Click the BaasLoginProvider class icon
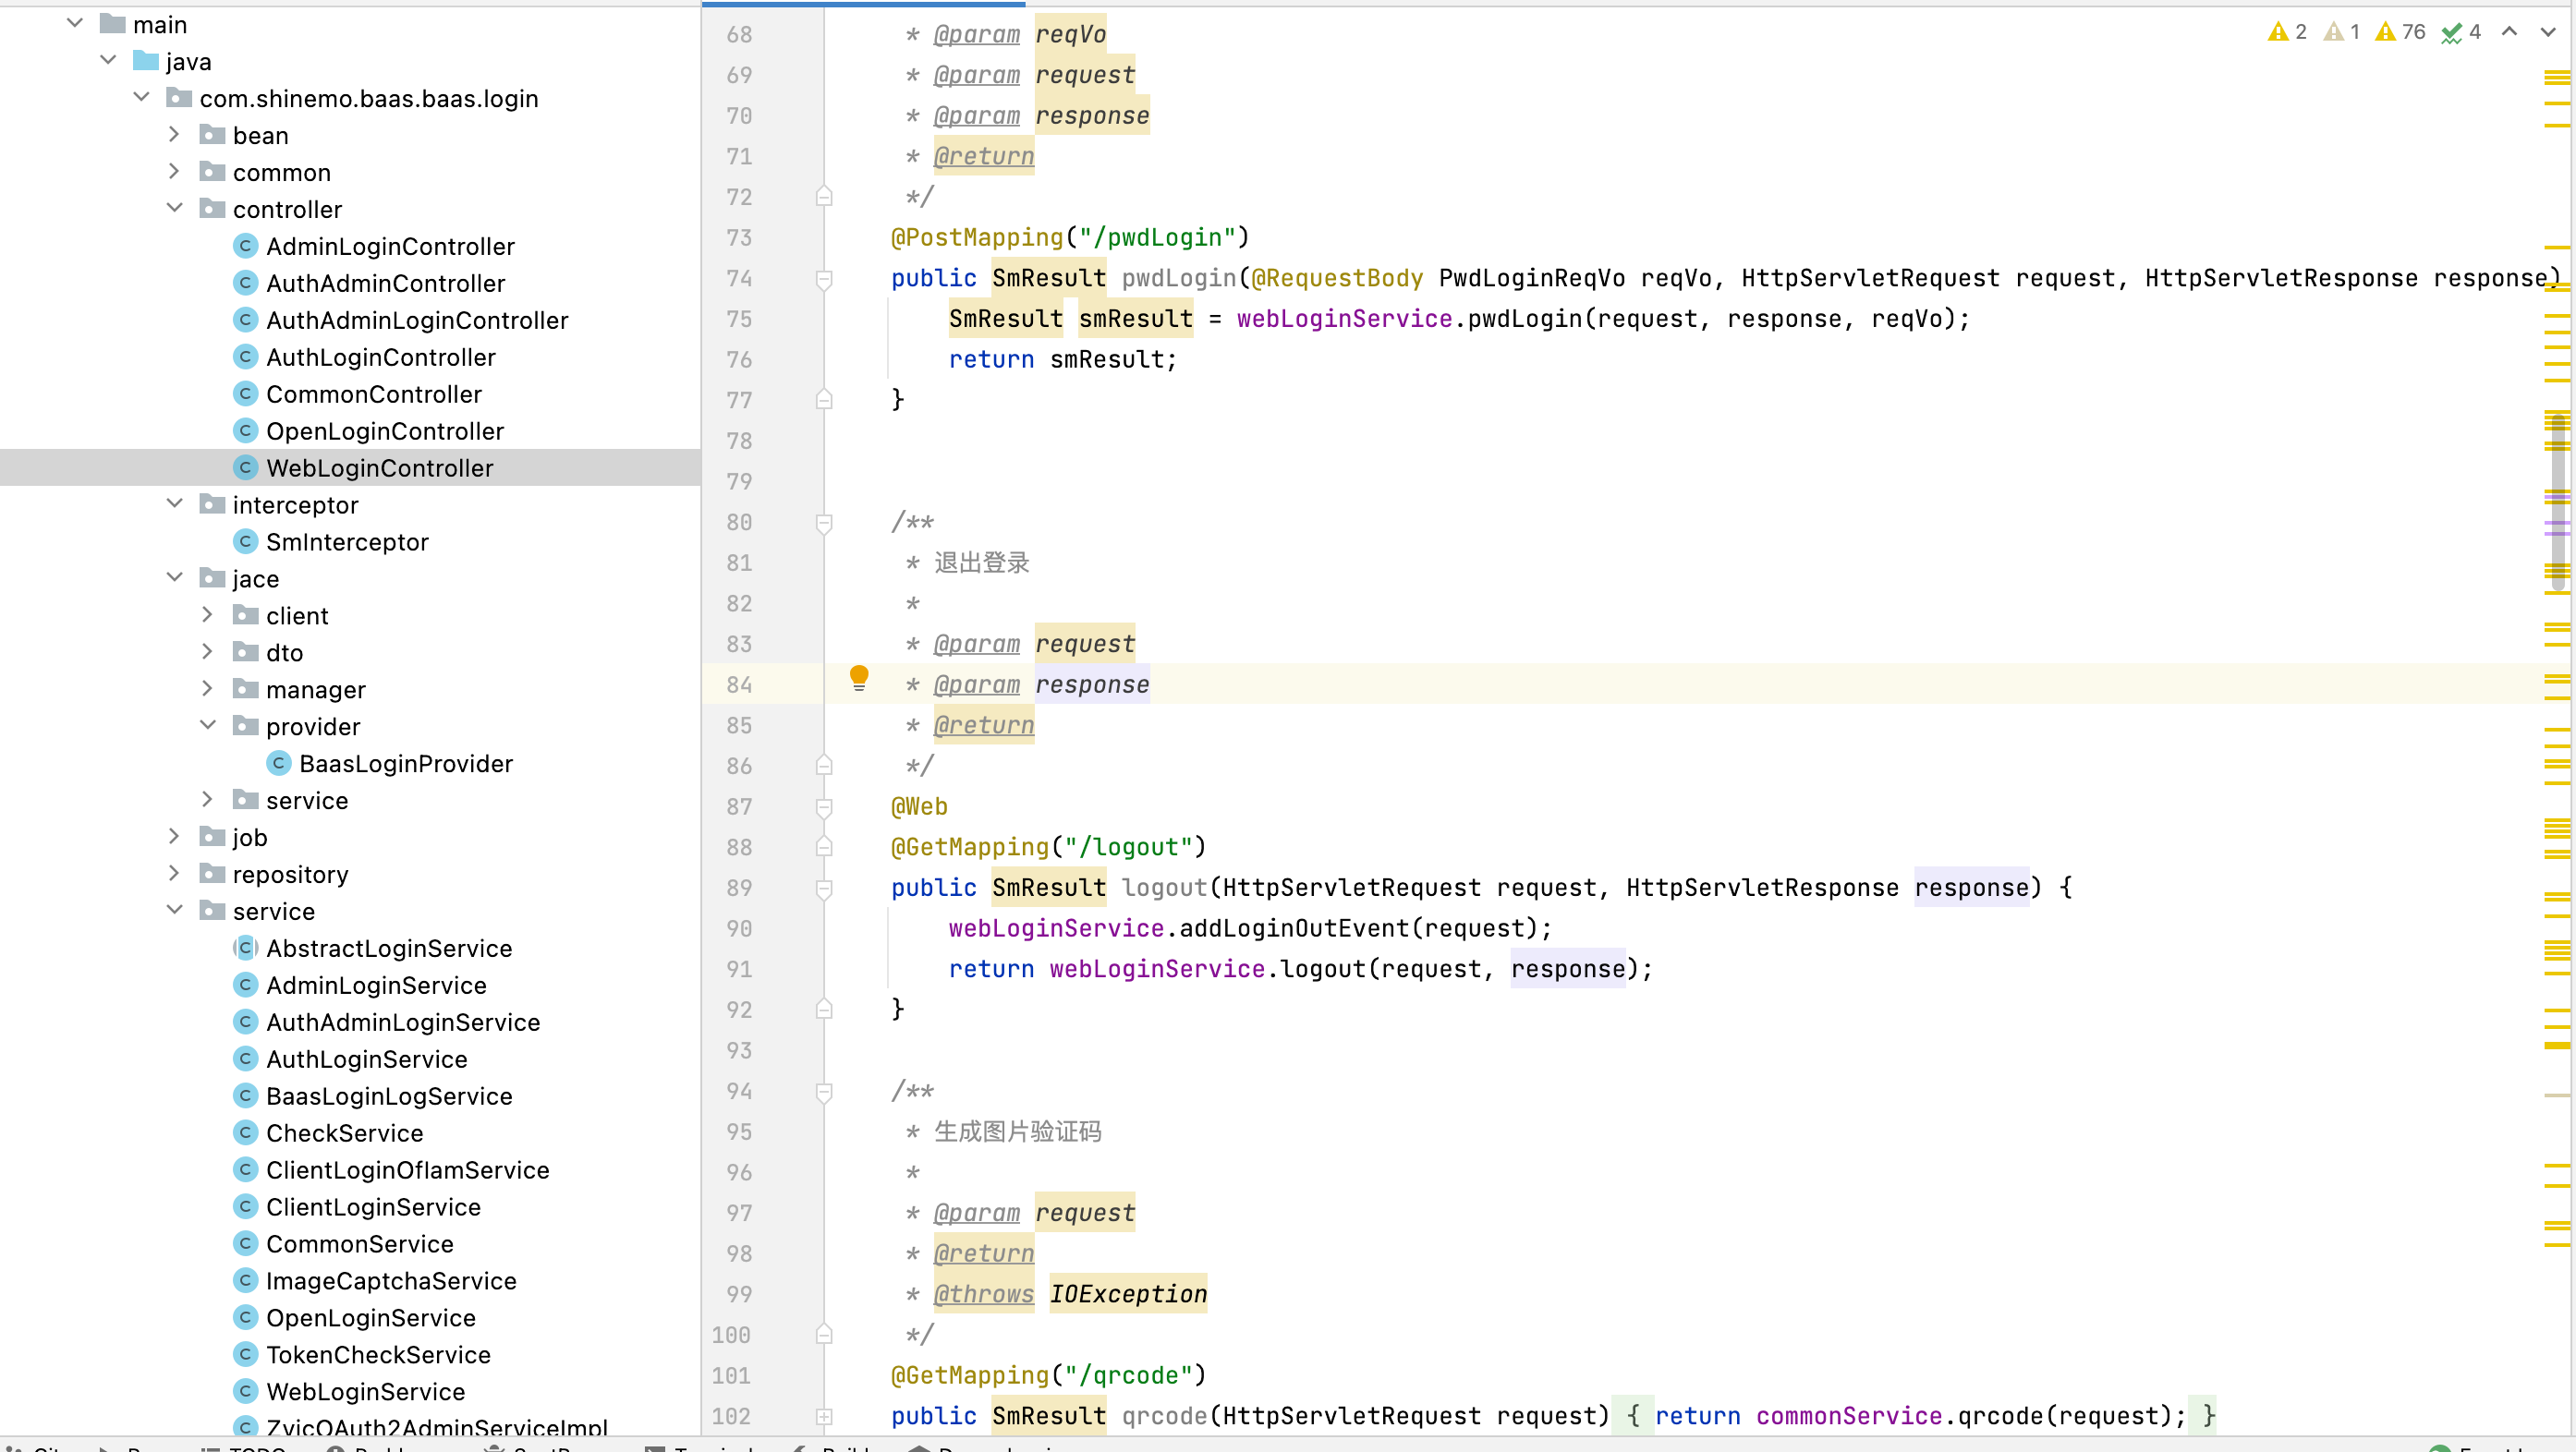 coord(278,763)
